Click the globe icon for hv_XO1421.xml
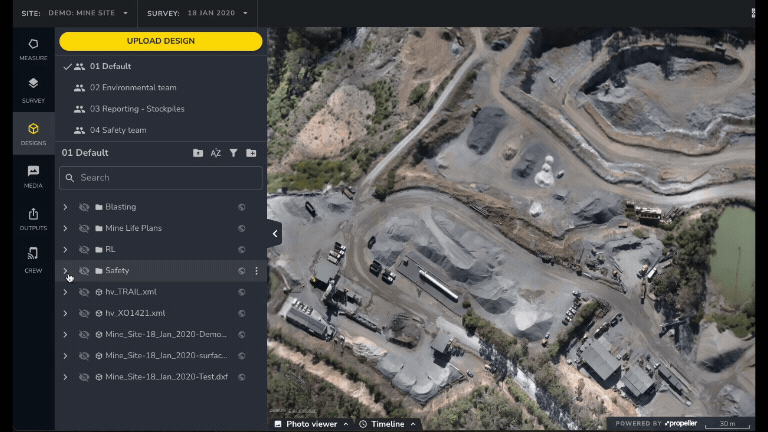The width and height of the screenshot is (768, 432). [241, 313]
